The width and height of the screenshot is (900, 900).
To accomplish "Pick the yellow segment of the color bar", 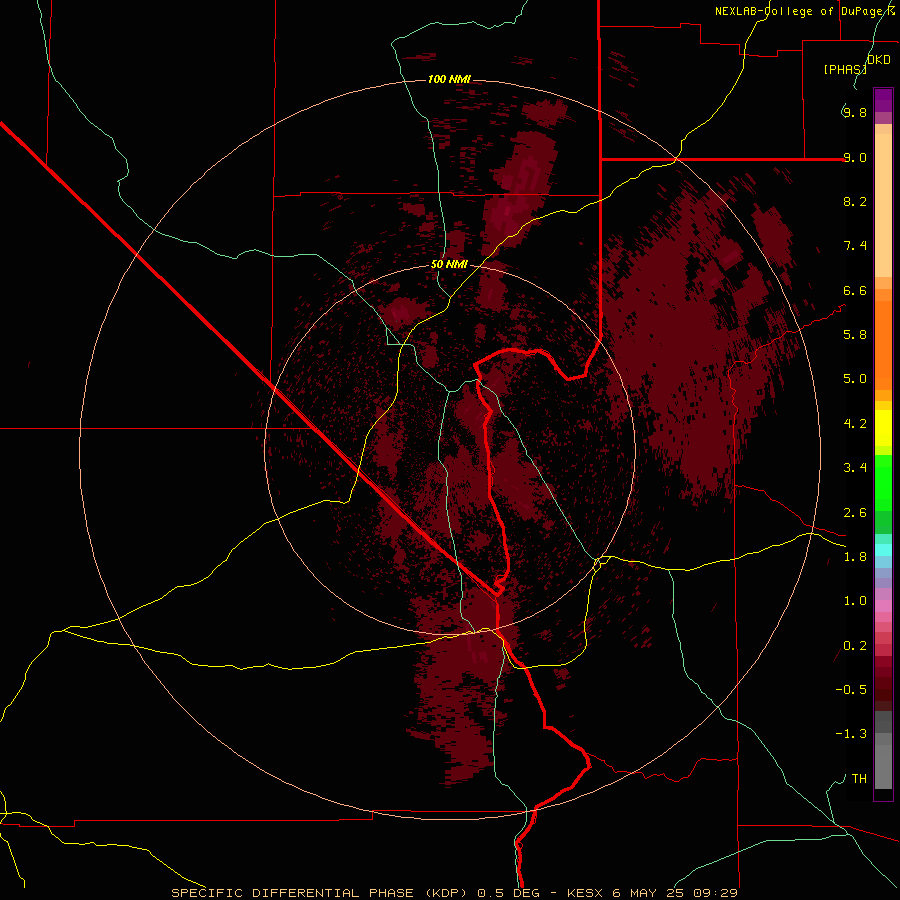I will coord(883,428).
